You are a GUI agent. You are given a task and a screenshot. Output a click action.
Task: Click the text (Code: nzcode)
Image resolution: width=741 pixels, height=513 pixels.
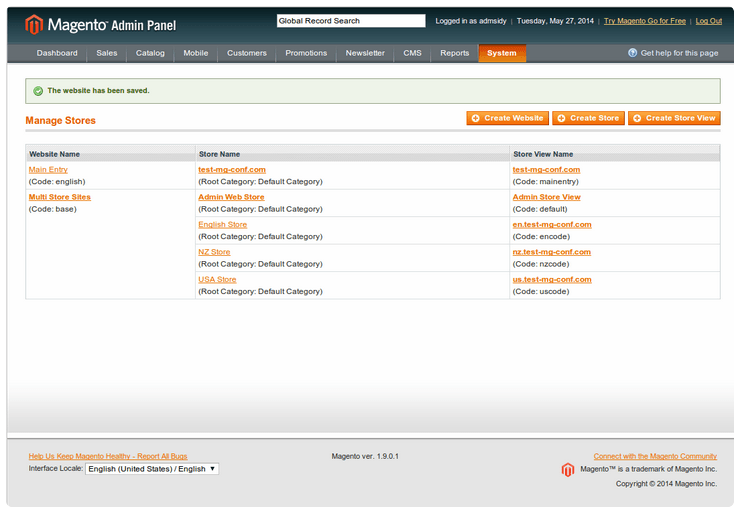click(541, 264)
